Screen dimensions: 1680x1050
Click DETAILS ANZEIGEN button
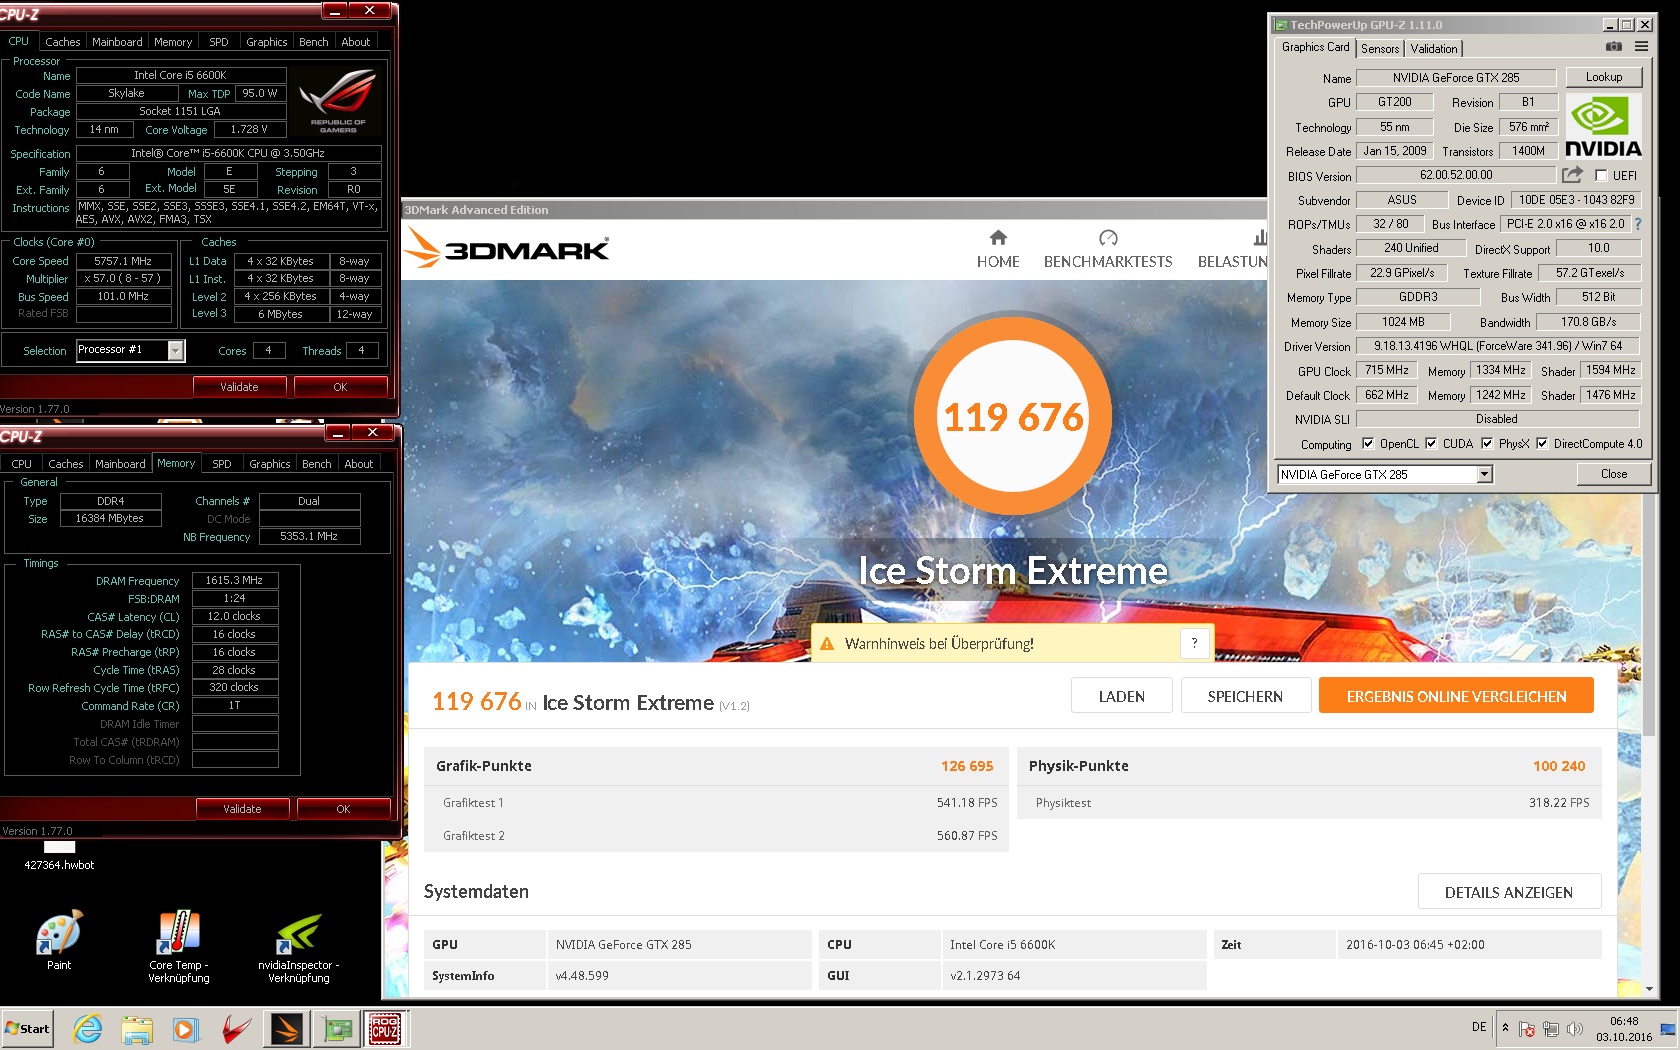(1509, 892)
